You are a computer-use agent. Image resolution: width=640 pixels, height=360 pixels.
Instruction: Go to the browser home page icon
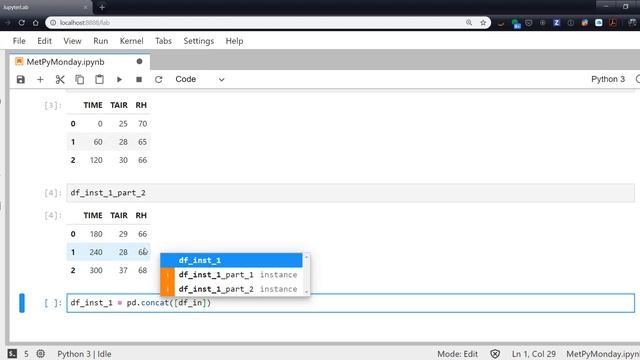pyautogui.click(x=36, y=23)
